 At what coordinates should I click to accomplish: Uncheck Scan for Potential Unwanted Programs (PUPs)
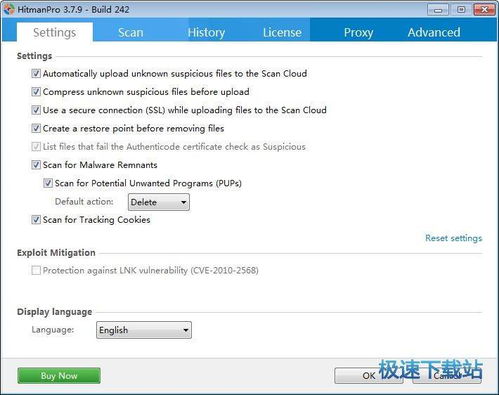pos(48,183)
